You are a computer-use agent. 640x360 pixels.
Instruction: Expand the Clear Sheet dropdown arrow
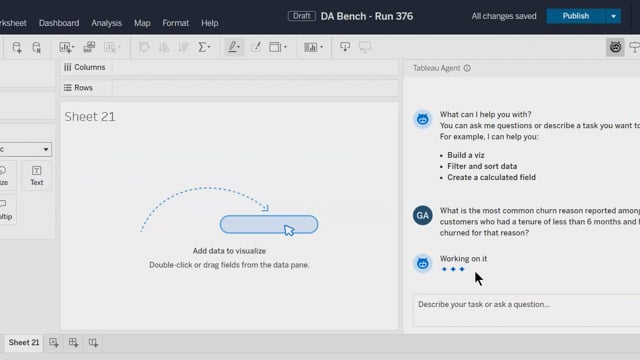pos(119,47)
